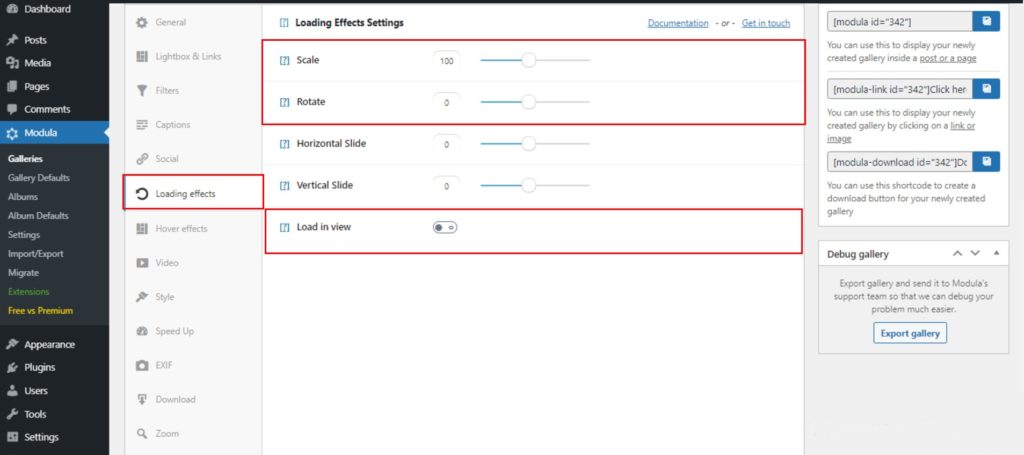Click the Rotate value input field
Viewport: 1024px width, 455px height.
pyautogui.click(x=447, y=102)
